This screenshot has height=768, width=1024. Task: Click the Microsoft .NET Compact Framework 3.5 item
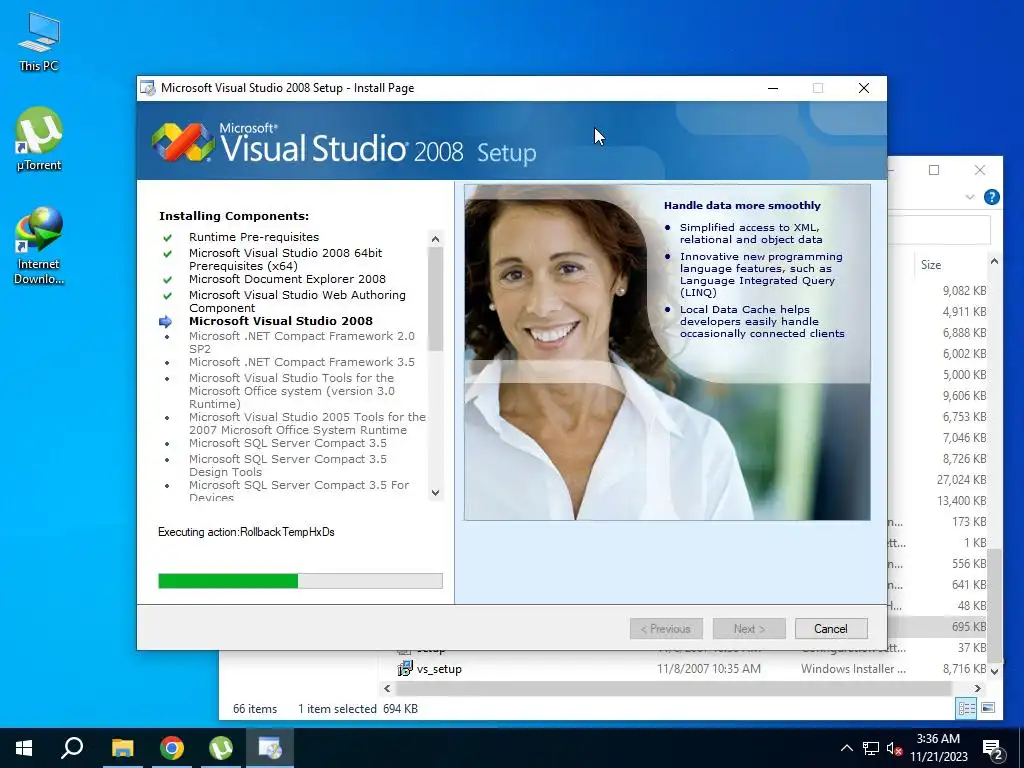click(x=302, y=362)
